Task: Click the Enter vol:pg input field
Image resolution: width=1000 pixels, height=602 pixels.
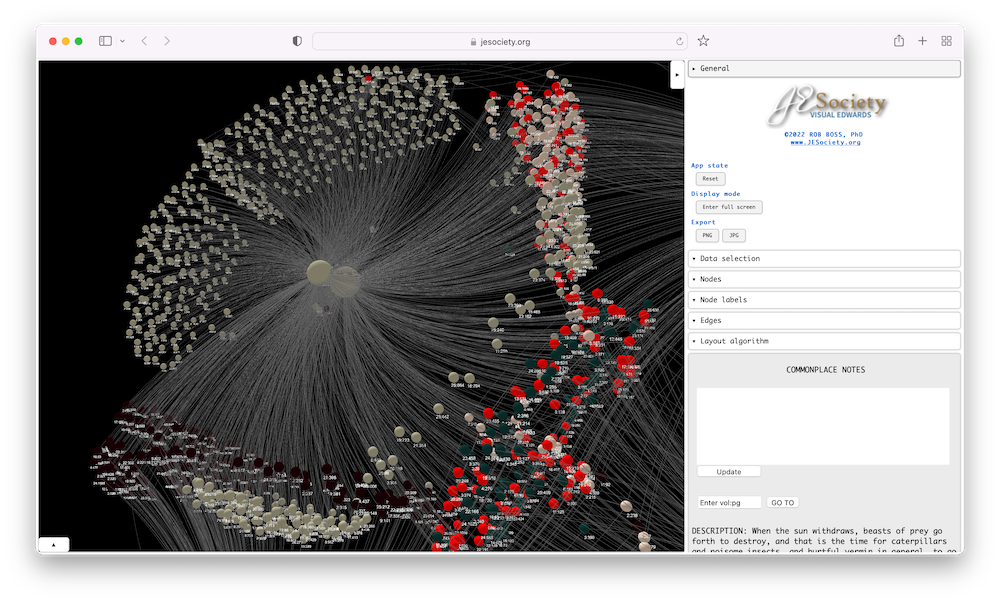Action: click(729, 503)
